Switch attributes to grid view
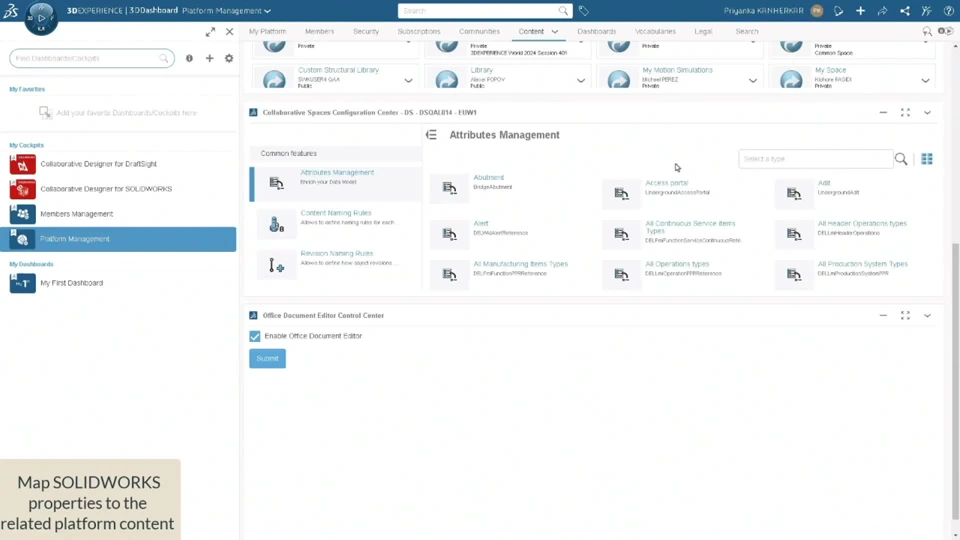The width and height of the screenshot is (960, 540). point(927,159)
